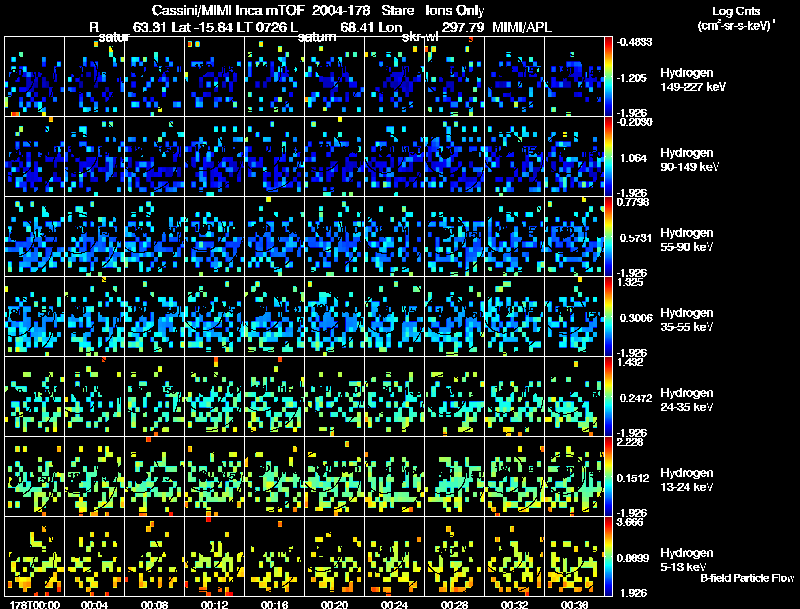Select the 55-90 keV image at 00:28
This screenshot has width=800, height=609.
(455, 236)
